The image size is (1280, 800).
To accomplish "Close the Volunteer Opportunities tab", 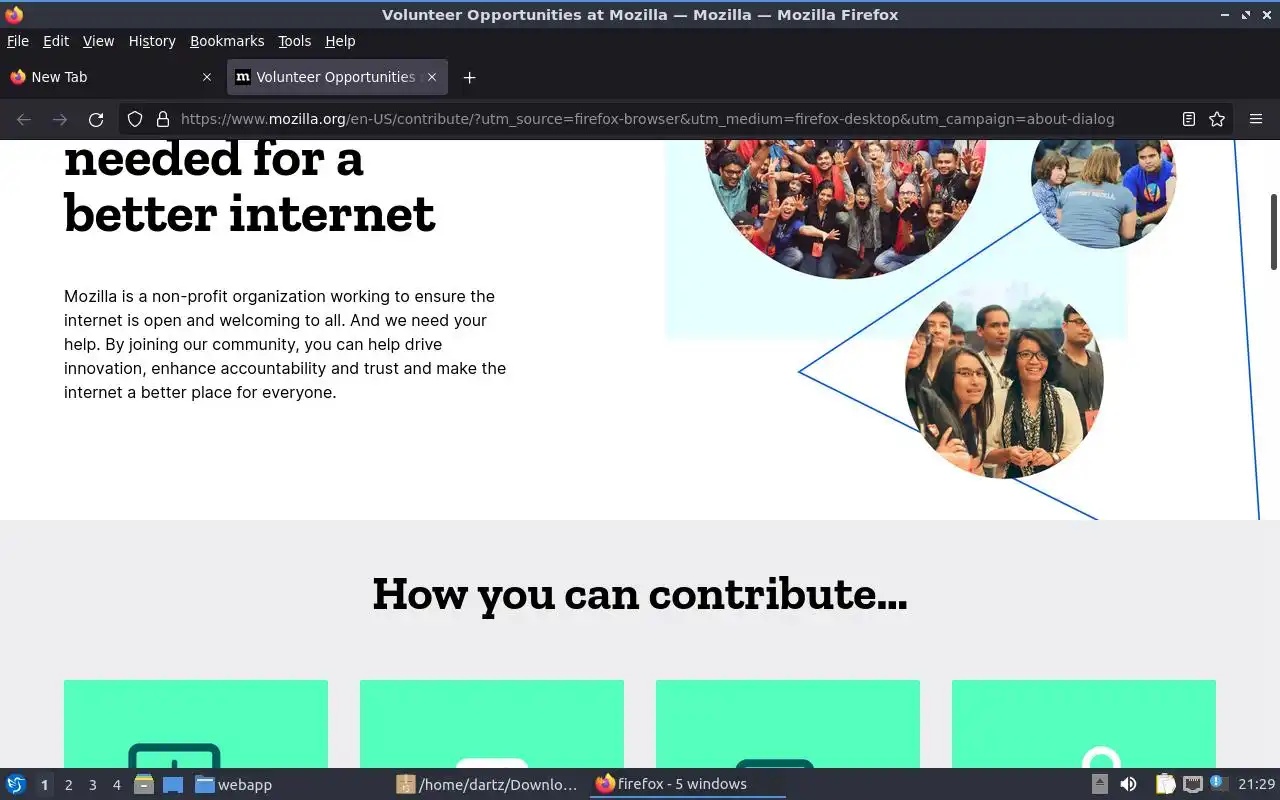I will [x=432, y=77].
